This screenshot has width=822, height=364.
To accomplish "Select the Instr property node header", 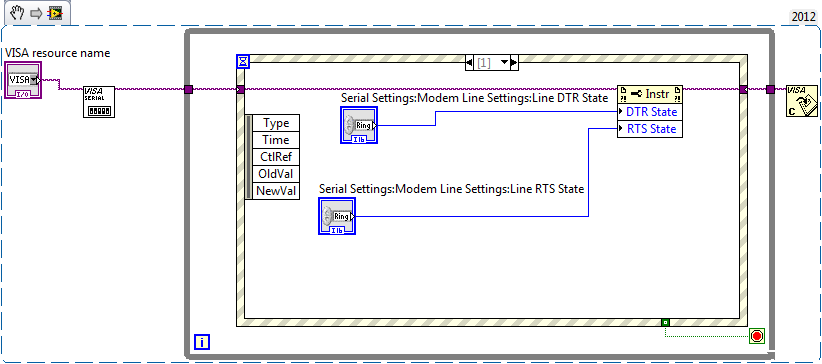I will (650, 94).
